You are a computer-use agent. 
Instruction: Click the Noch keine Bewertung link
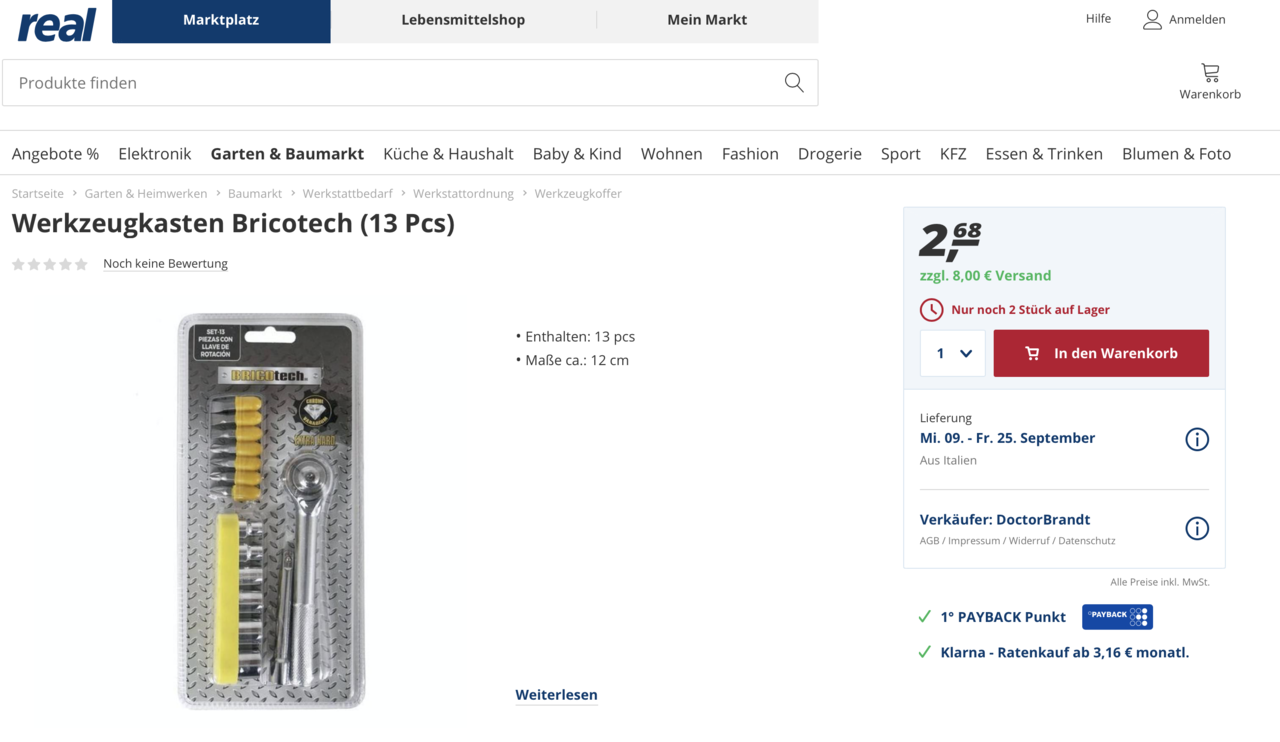pyautogui.click(x=165, y=264)
